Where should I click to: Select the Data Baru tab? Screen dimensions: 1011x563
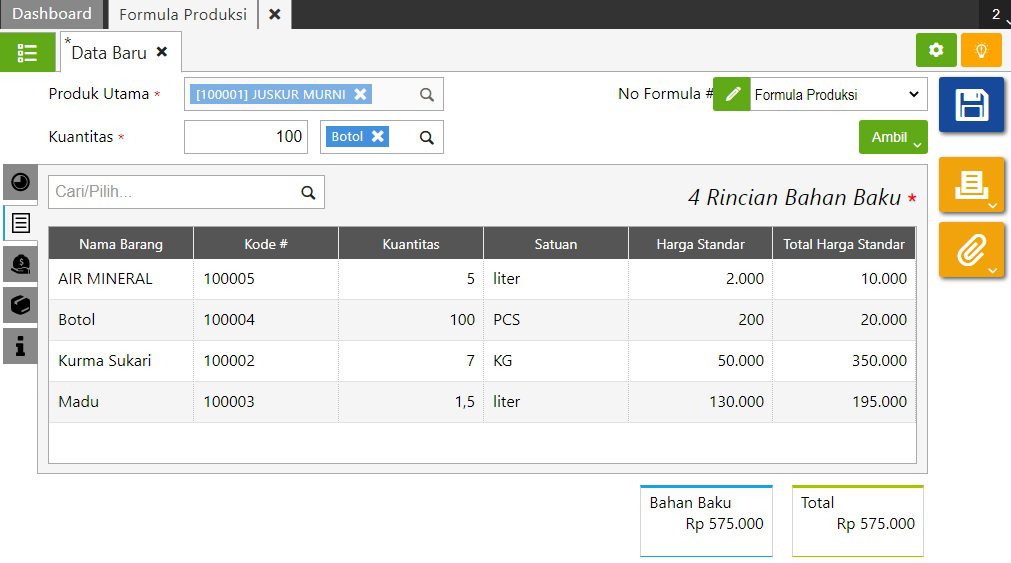pyautogui.click(x=109, y=53)
